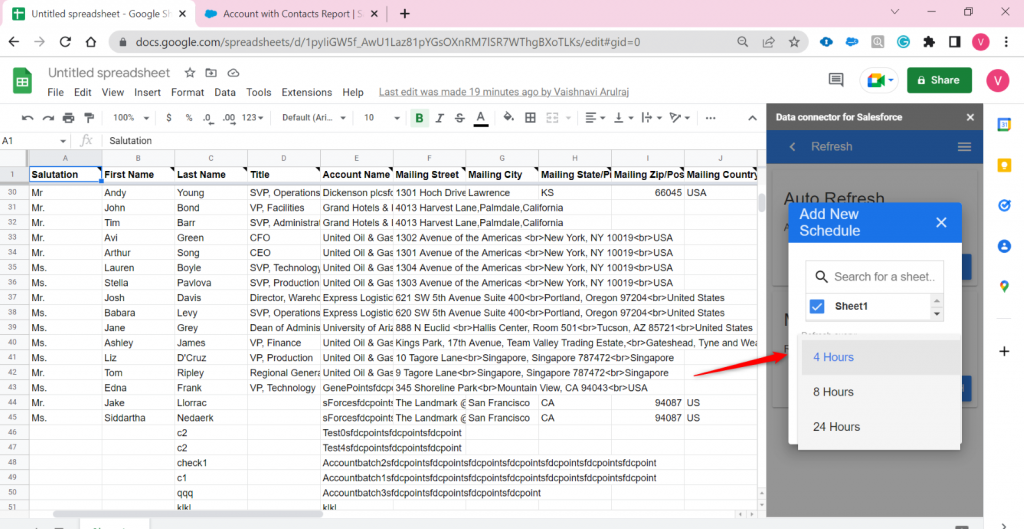Open the Borders tool
This screenshot has height=529, width=1024.
[x=530, y=118]
